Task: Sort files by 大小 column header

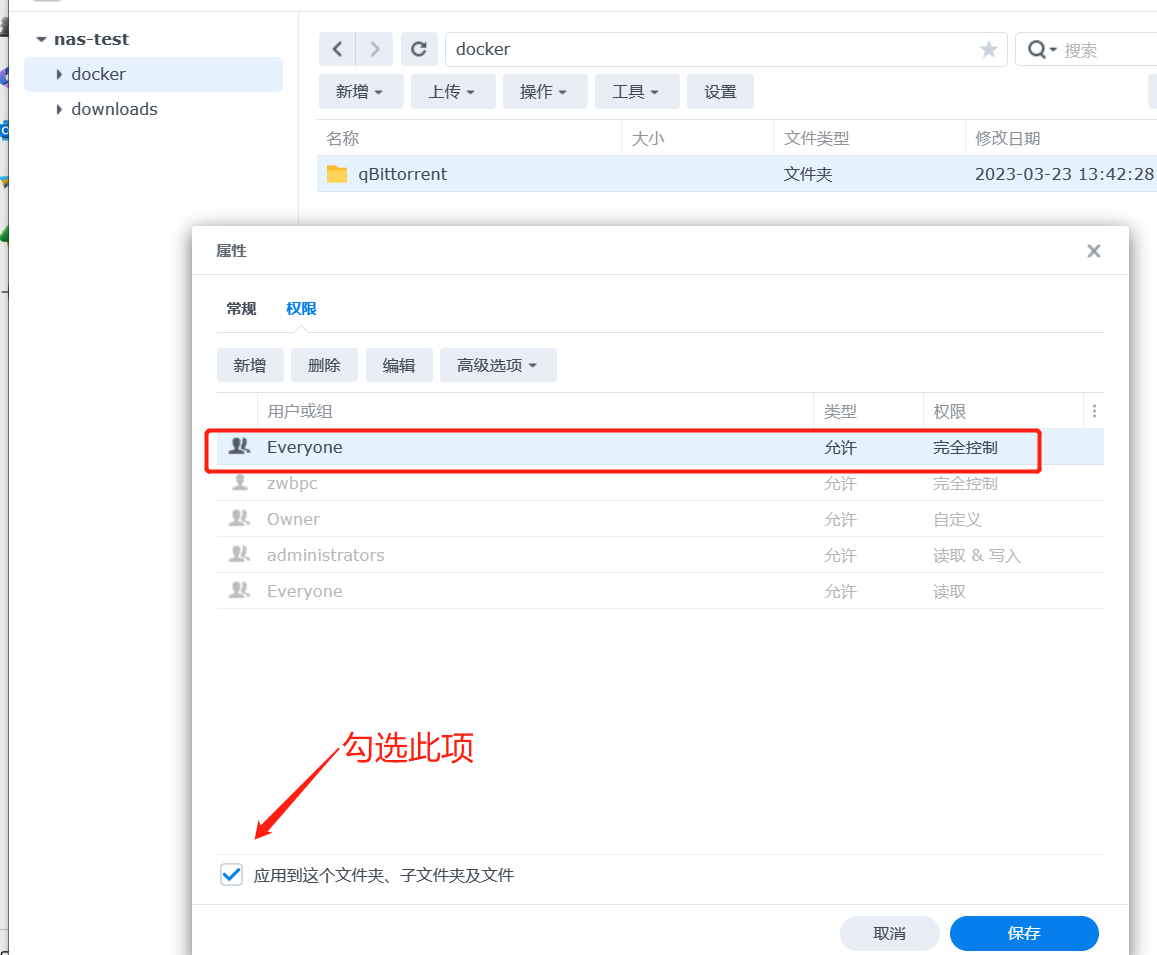Action: pos(697,138)
